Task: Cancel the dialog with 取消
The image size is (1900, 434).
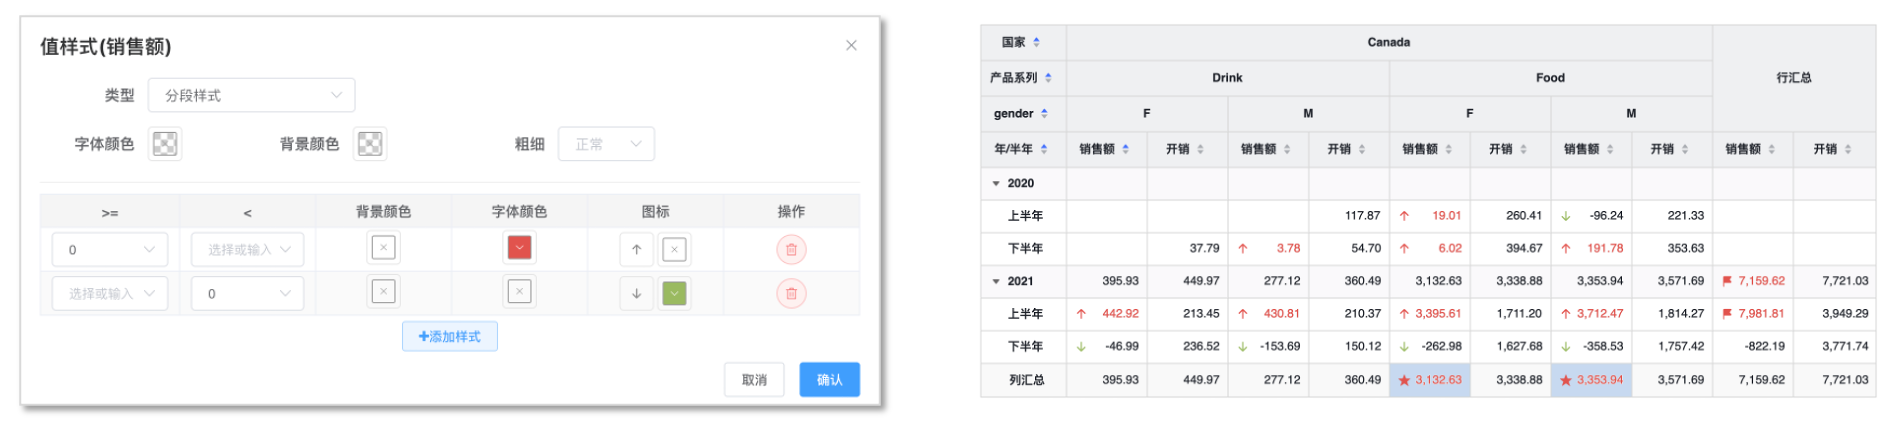Action: (754, 380)
